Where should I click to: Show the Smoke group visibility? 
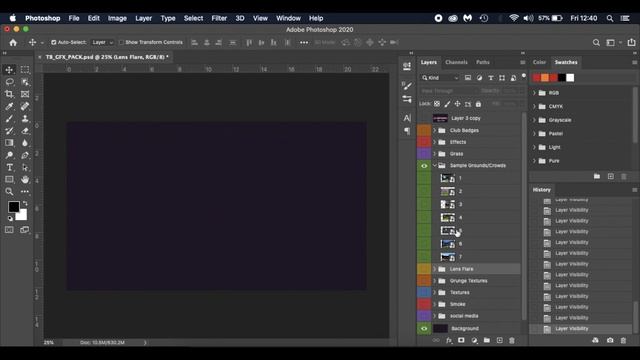click(424, 304)
